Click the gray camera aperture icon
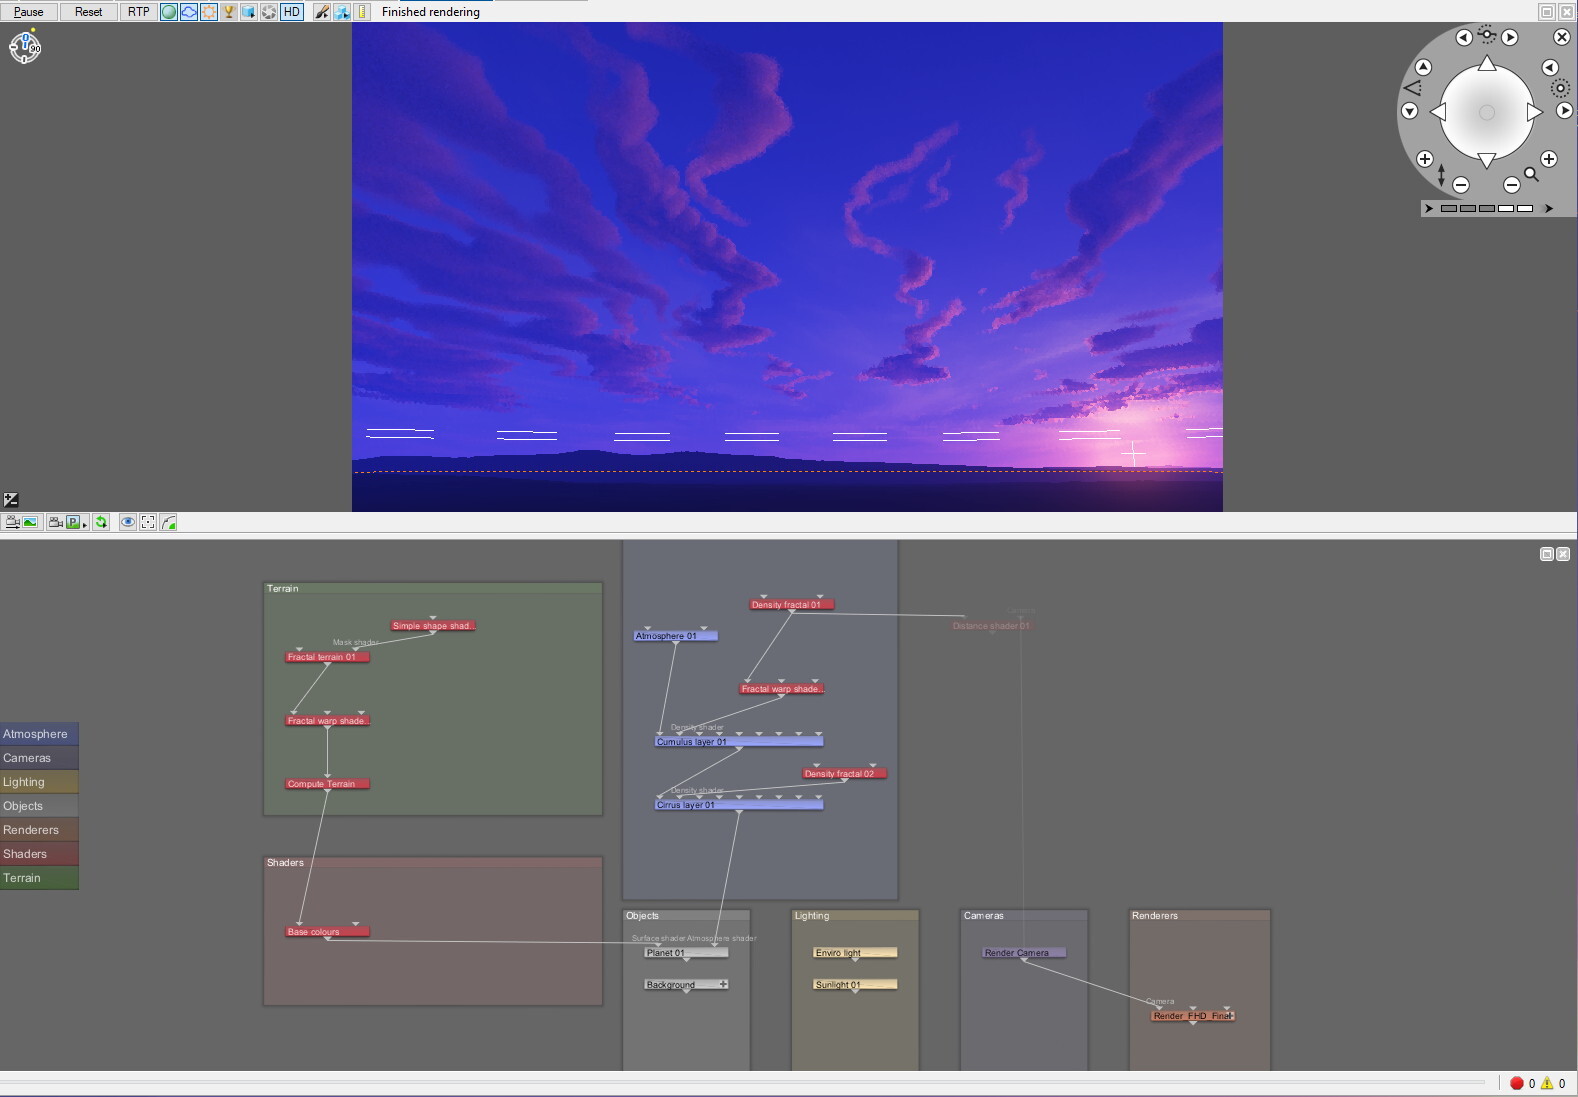 point(269,12)
